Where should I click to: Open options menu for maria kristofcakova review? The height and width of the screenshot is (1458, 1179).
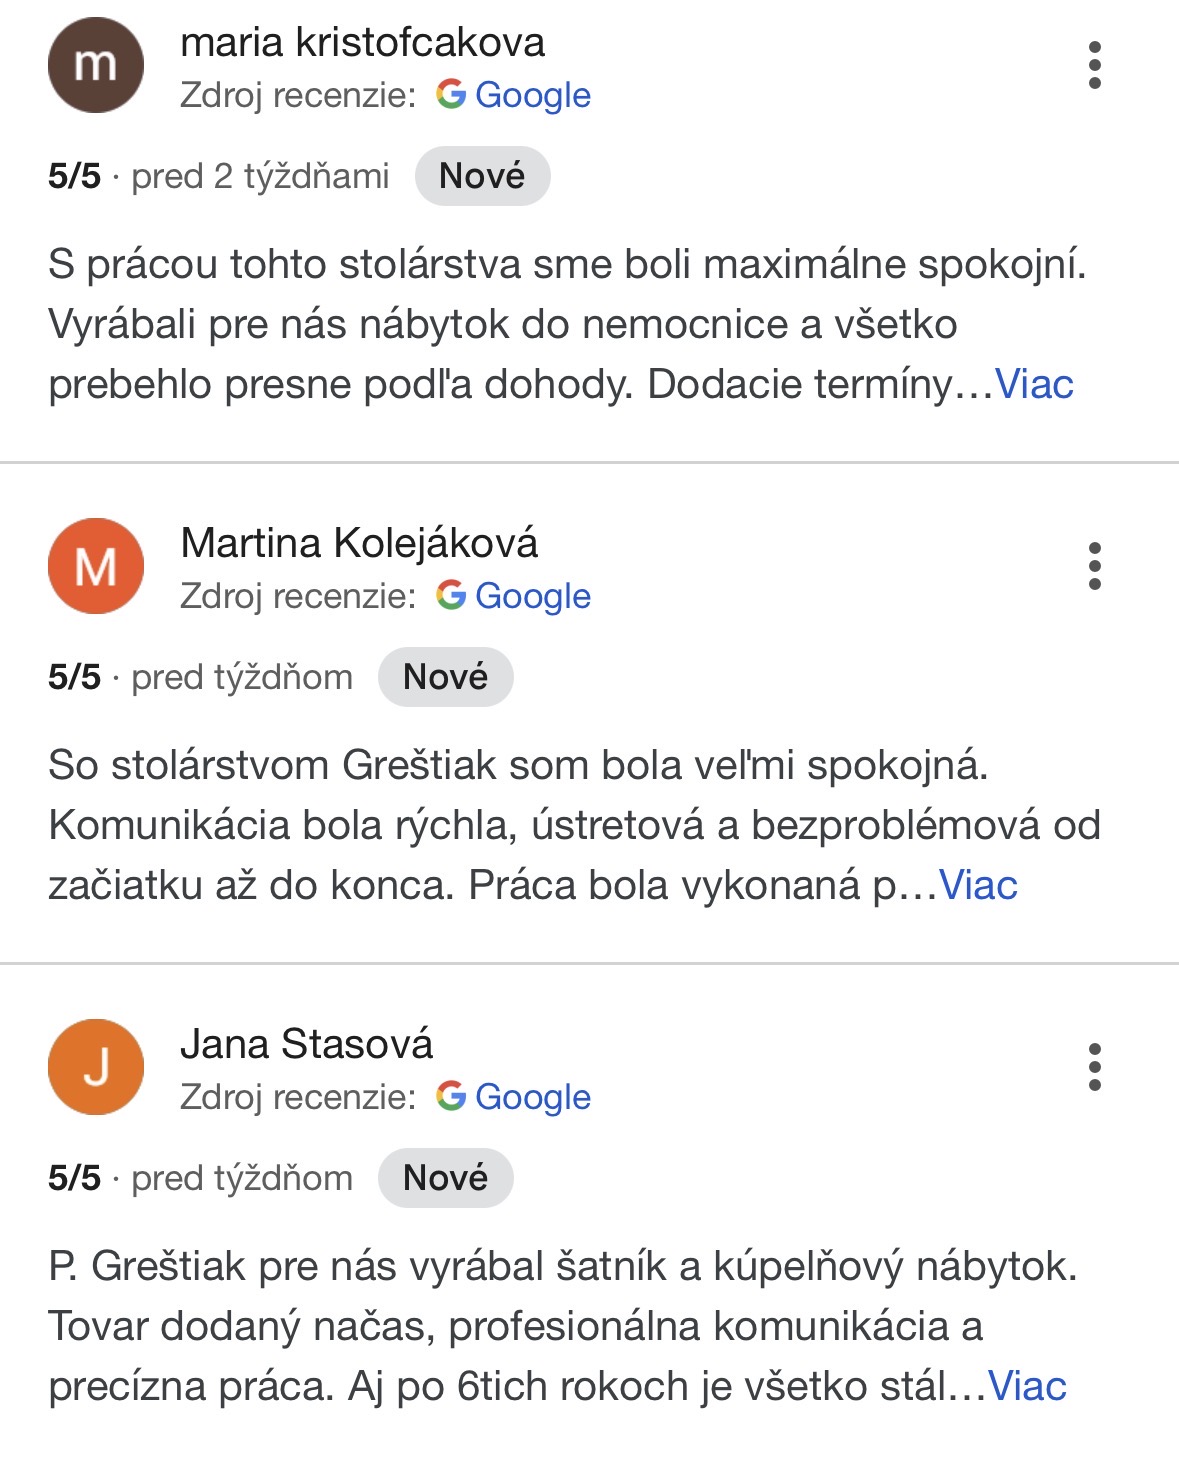point(1095,65)
